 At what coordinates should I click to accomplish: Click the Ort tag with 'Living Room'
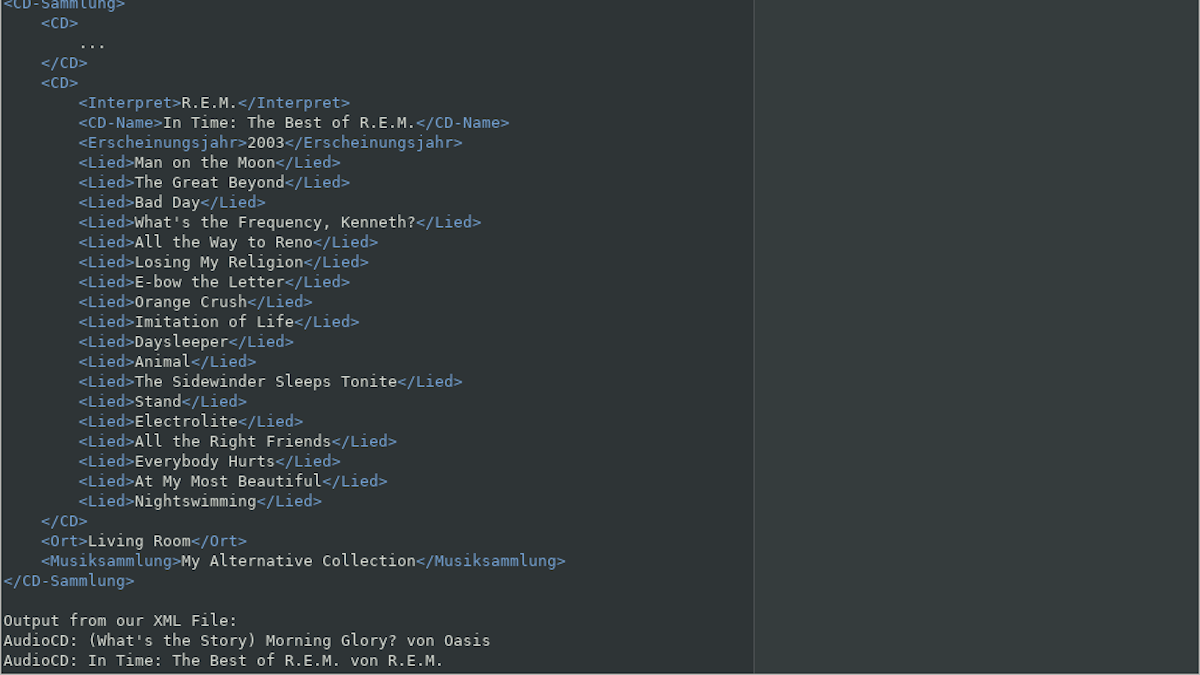(x=144, y=542)
